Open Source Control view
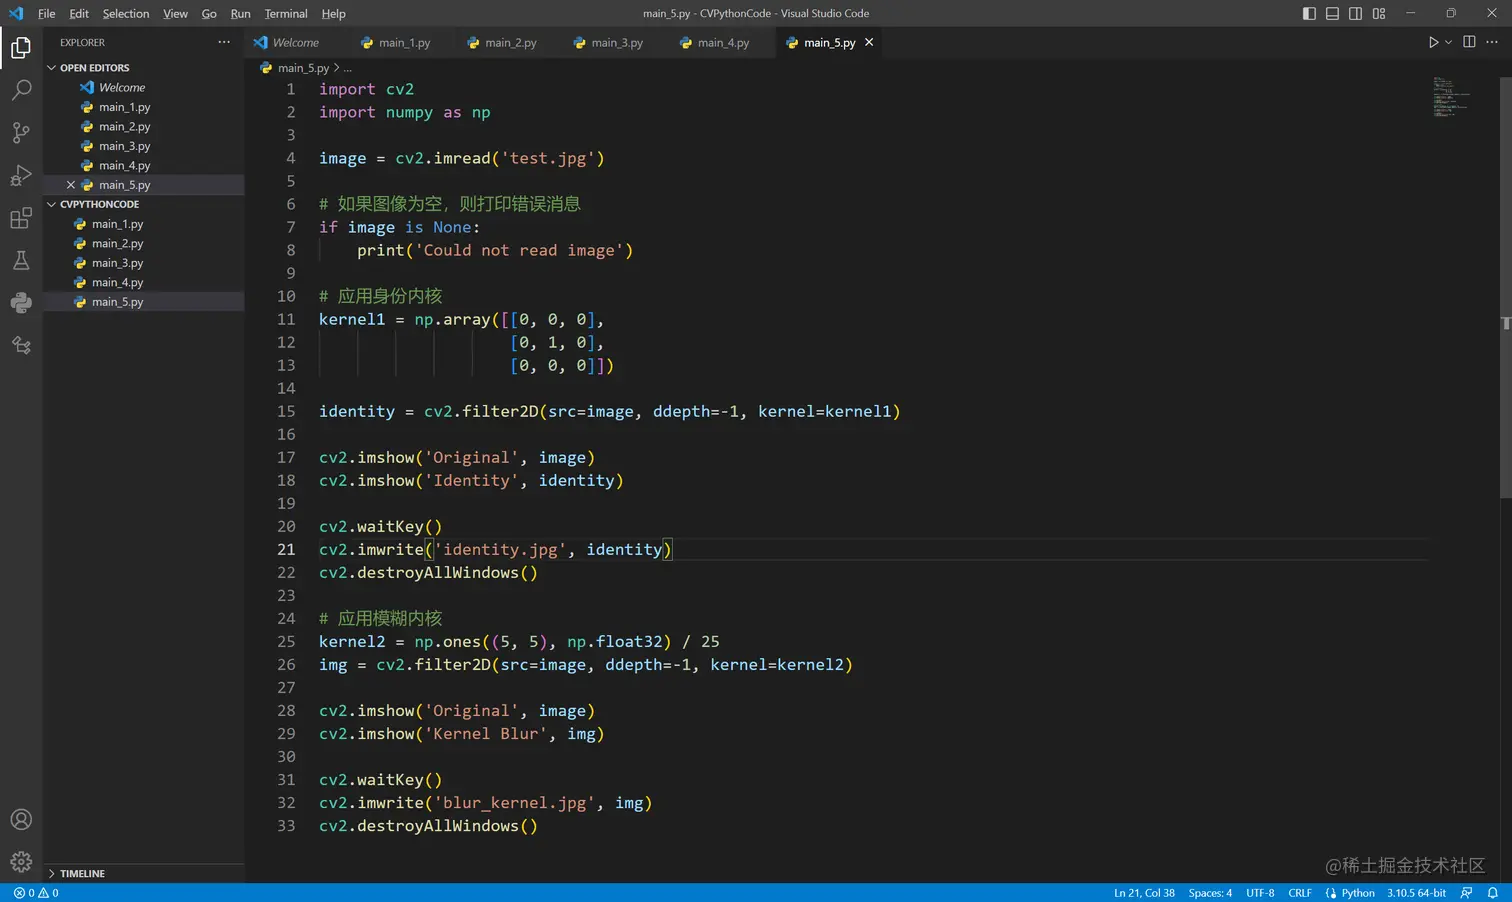1512x902 pixels. [x=21, y=132]
